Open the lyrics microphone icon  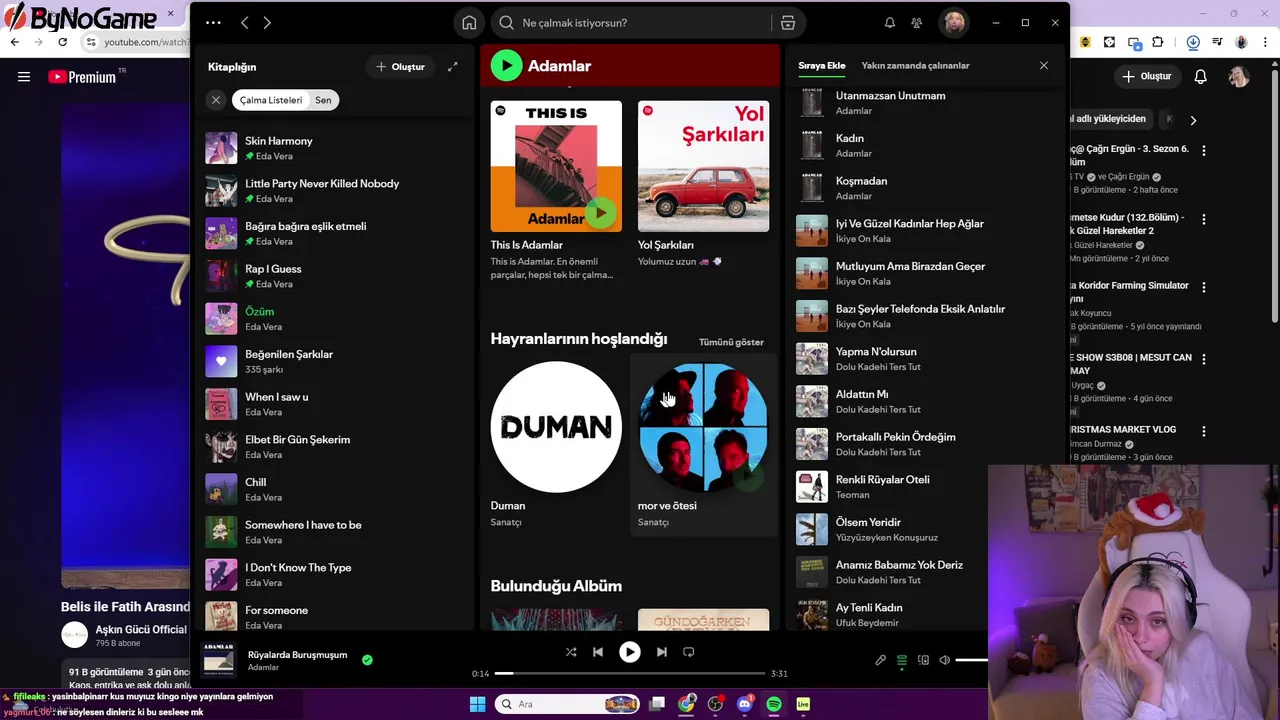click(881, 660)
